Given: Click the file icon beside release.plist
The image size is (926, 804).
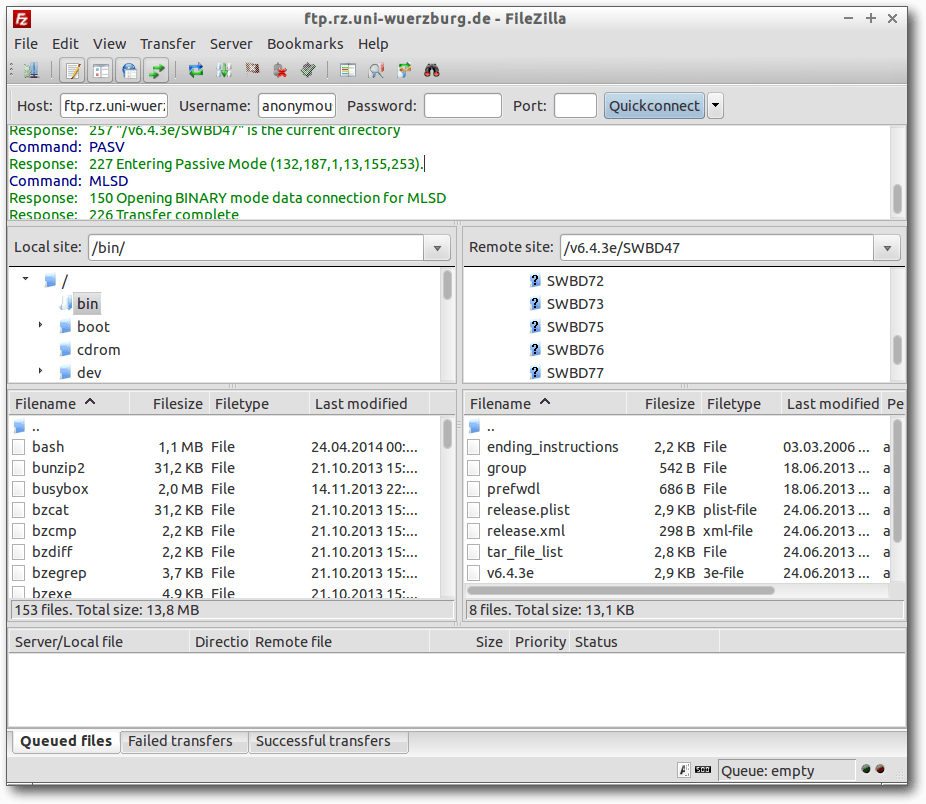Looking at the screenshot, I should point(474,510).
